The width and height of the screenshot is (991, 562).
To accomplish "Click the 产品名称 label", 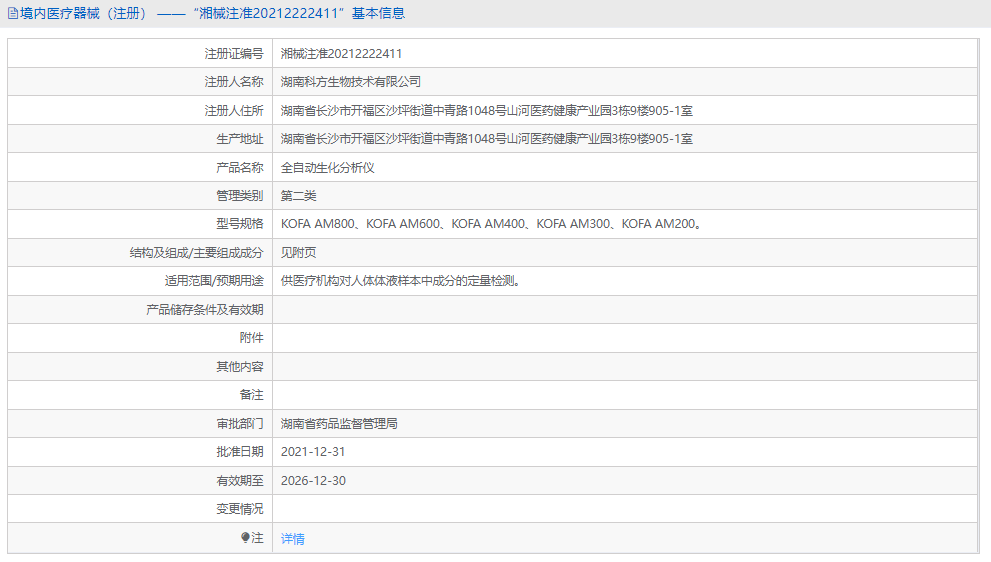I will coord(240,168).
